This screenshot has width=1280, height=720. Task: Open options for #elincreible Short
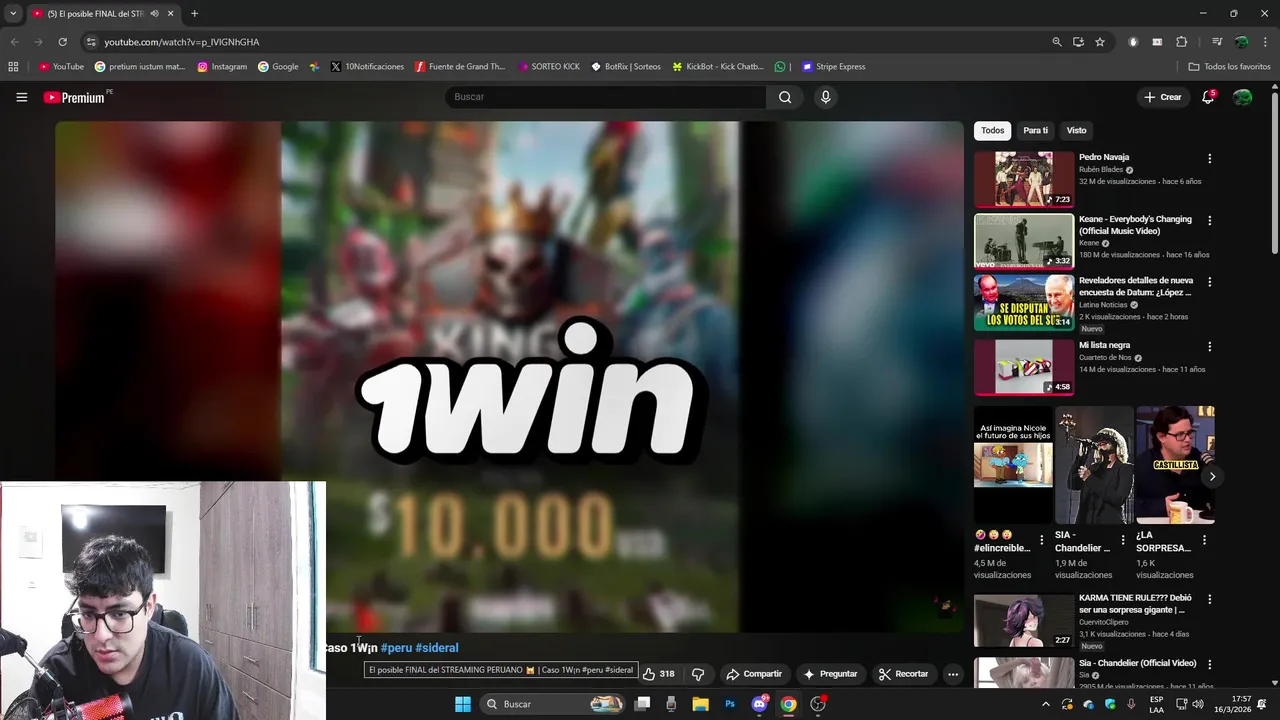tap(1041, 540)
